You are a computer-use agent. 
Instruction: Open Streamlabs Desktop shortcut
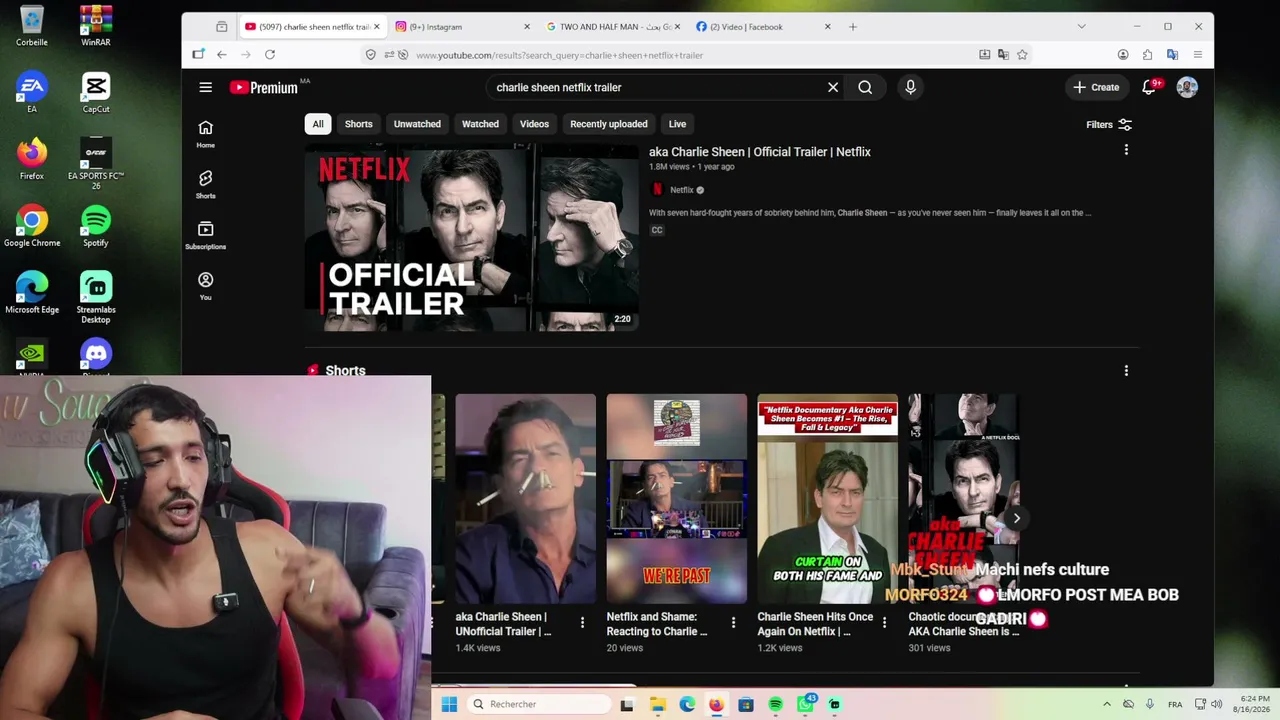point(96,297)
